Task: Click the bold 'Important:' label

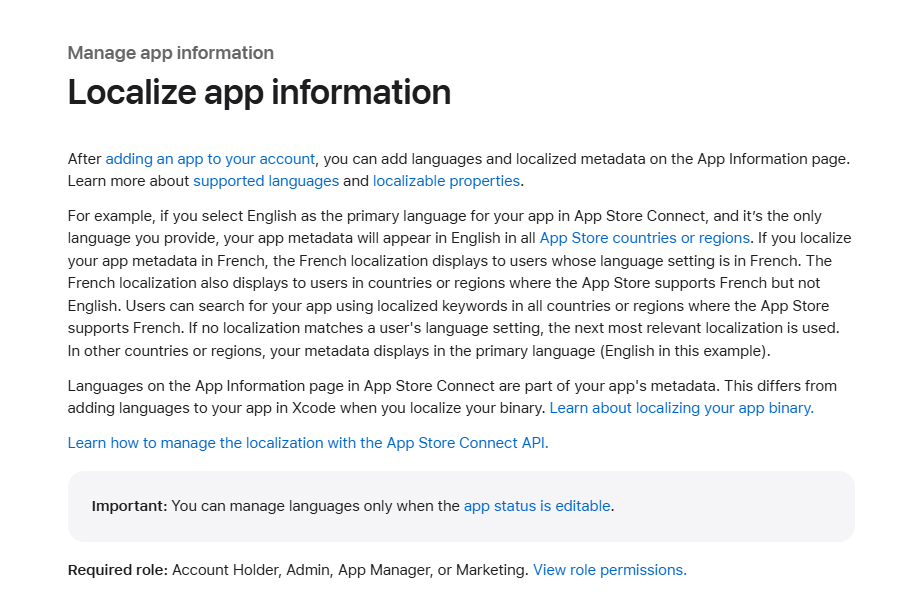Action: click(130, 506)
